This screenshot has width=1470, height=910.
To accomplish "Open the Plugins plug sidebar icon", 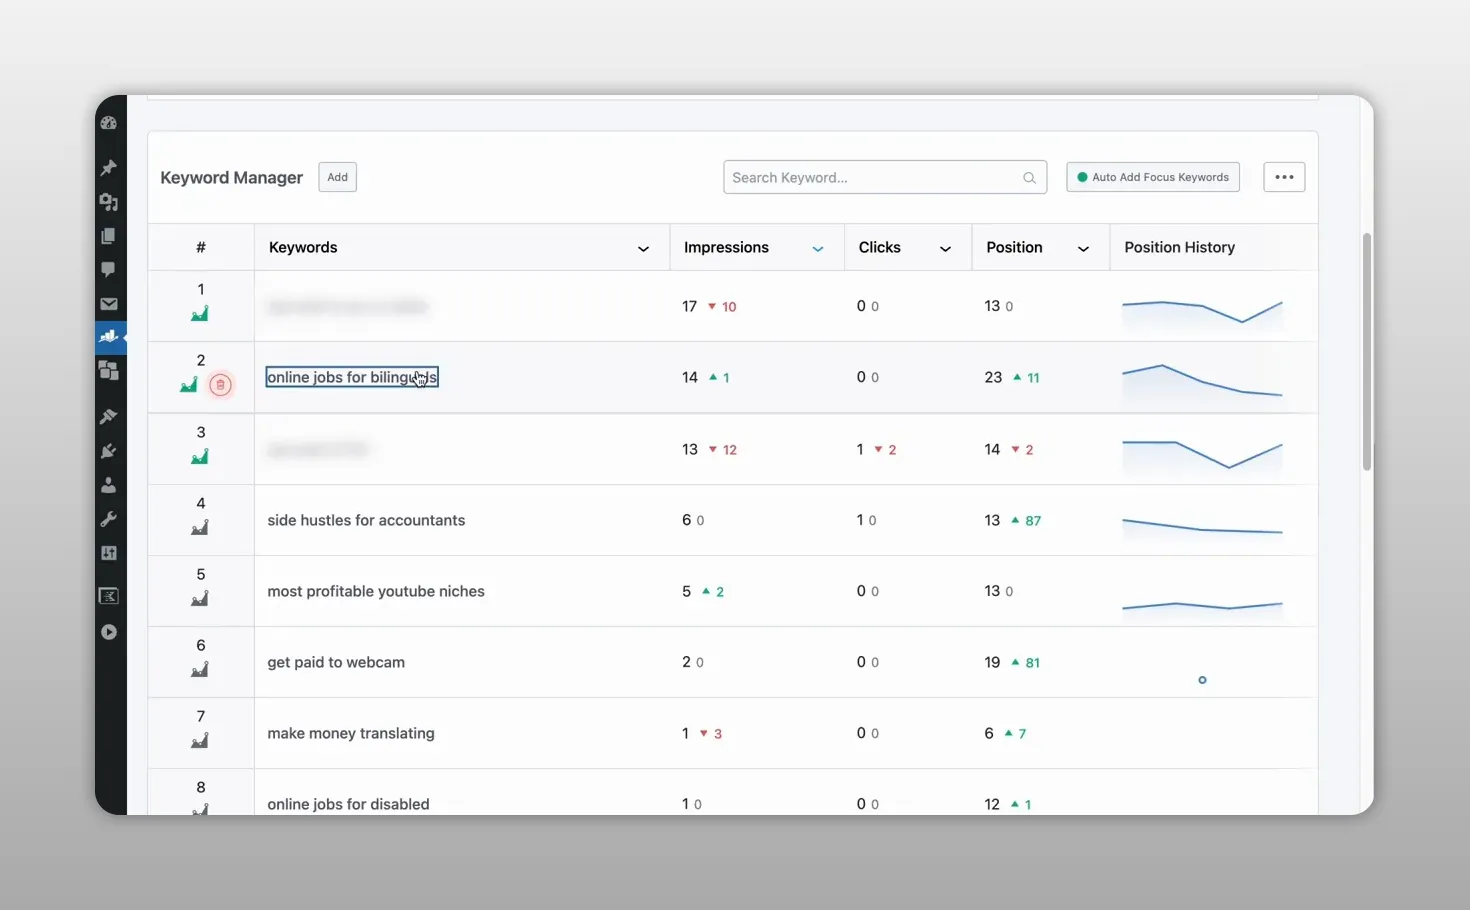I will 109,451.
